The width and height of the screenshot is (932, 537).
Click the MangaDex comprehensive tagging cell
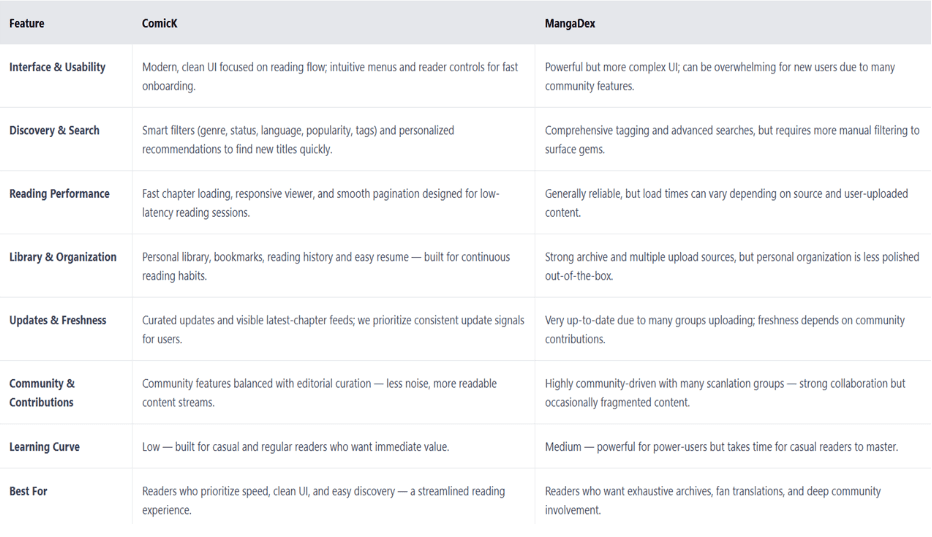732,139
